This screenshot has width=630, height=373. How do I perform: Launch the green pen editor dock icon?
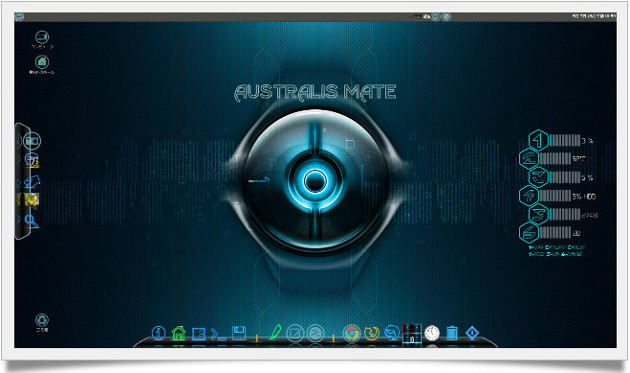pyautogui.click(x=276, y=332)
